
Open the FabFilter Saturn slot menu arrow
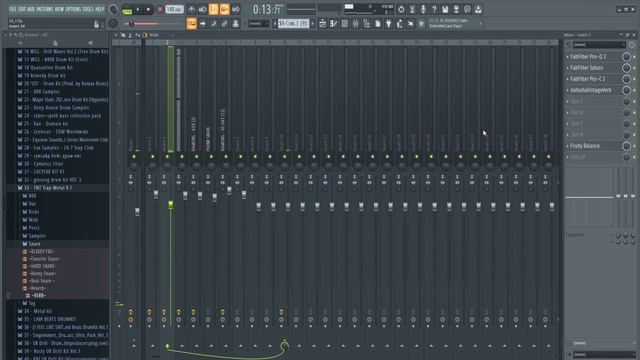tap(568, 68)
